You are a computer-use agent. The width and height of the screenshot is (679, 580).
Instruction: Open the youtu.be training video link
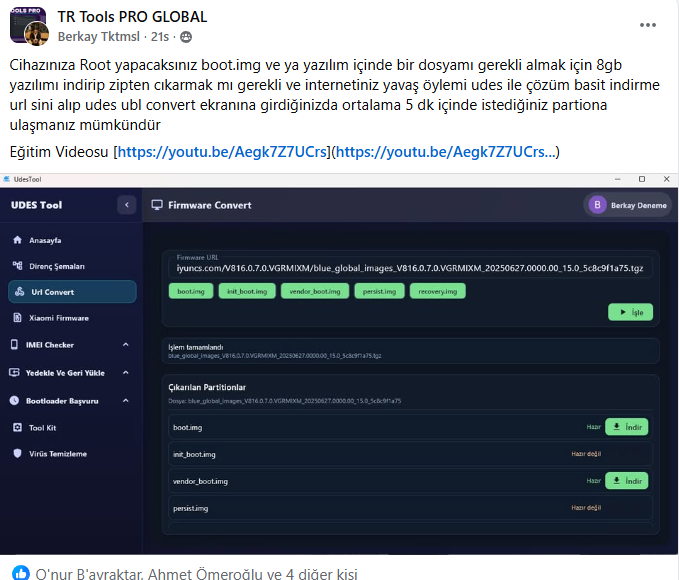coord(222,152)
